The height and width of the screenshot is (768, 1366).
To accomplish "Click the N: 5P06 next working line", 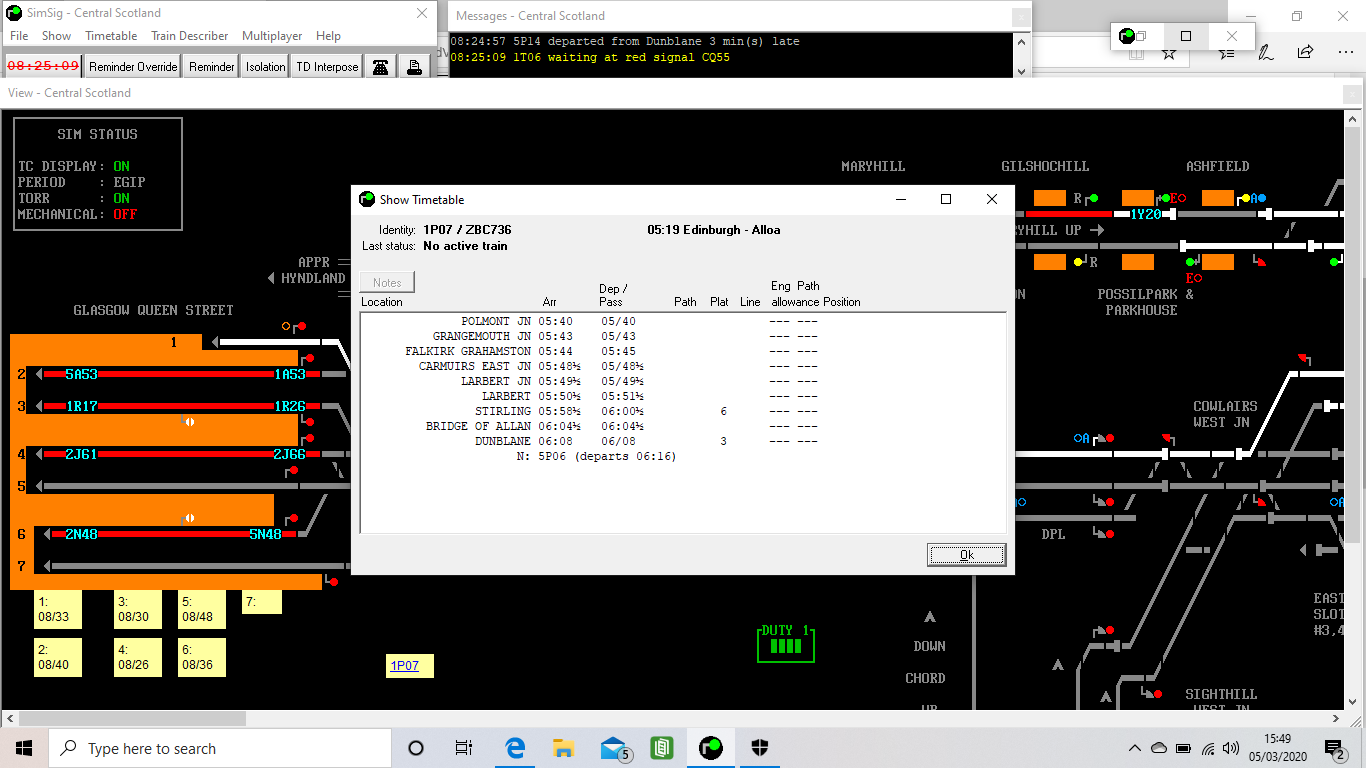I will coord(596,456).
